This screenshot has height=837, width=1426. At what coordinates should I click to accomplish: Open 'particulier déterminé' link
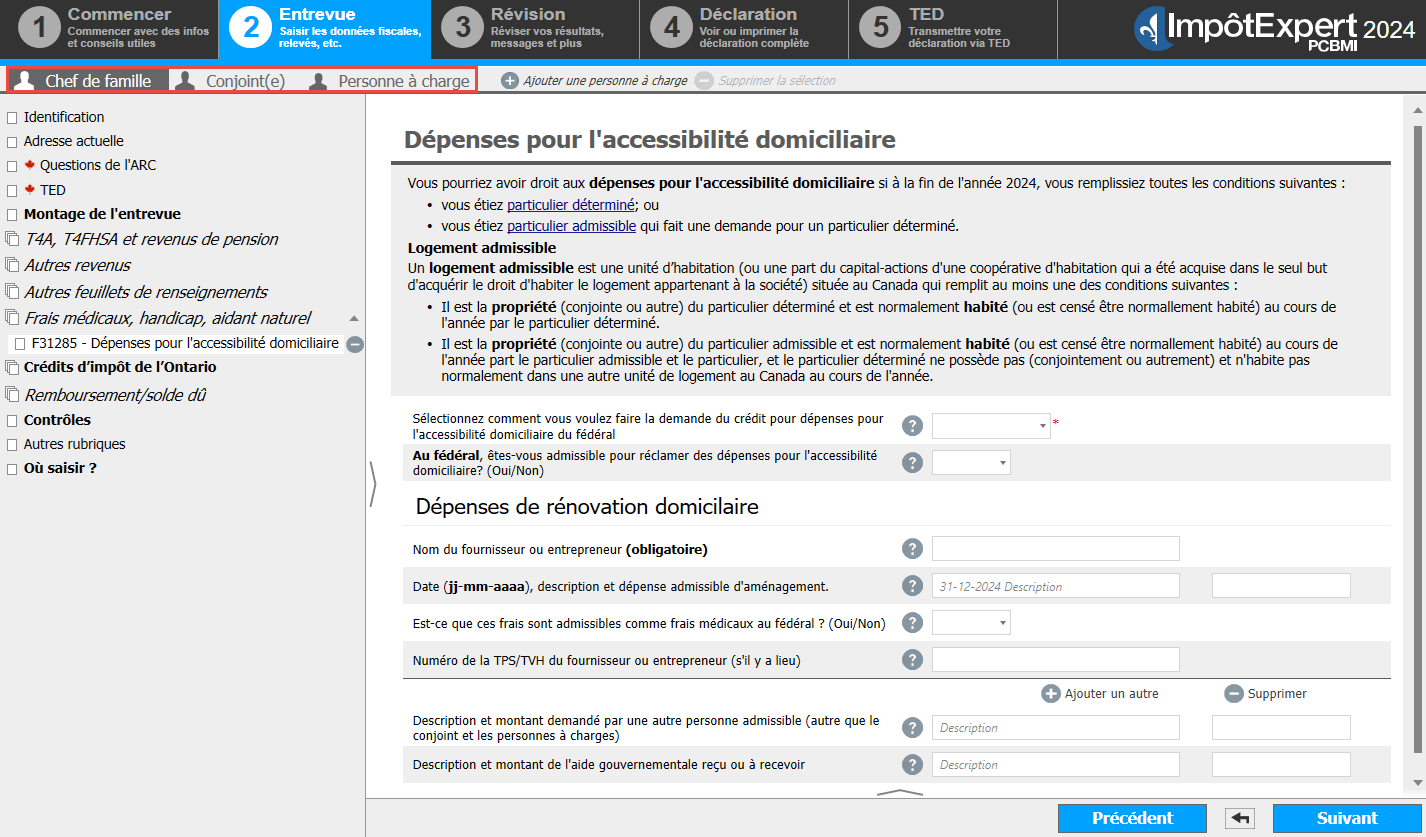pos(571,205)
